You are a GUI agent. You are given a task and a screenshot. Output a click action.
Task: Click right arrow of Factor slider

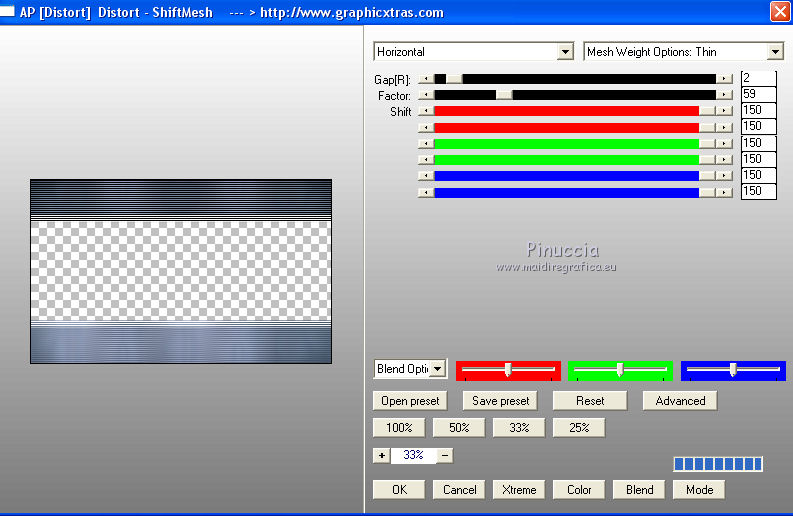[x=724, y=95]
